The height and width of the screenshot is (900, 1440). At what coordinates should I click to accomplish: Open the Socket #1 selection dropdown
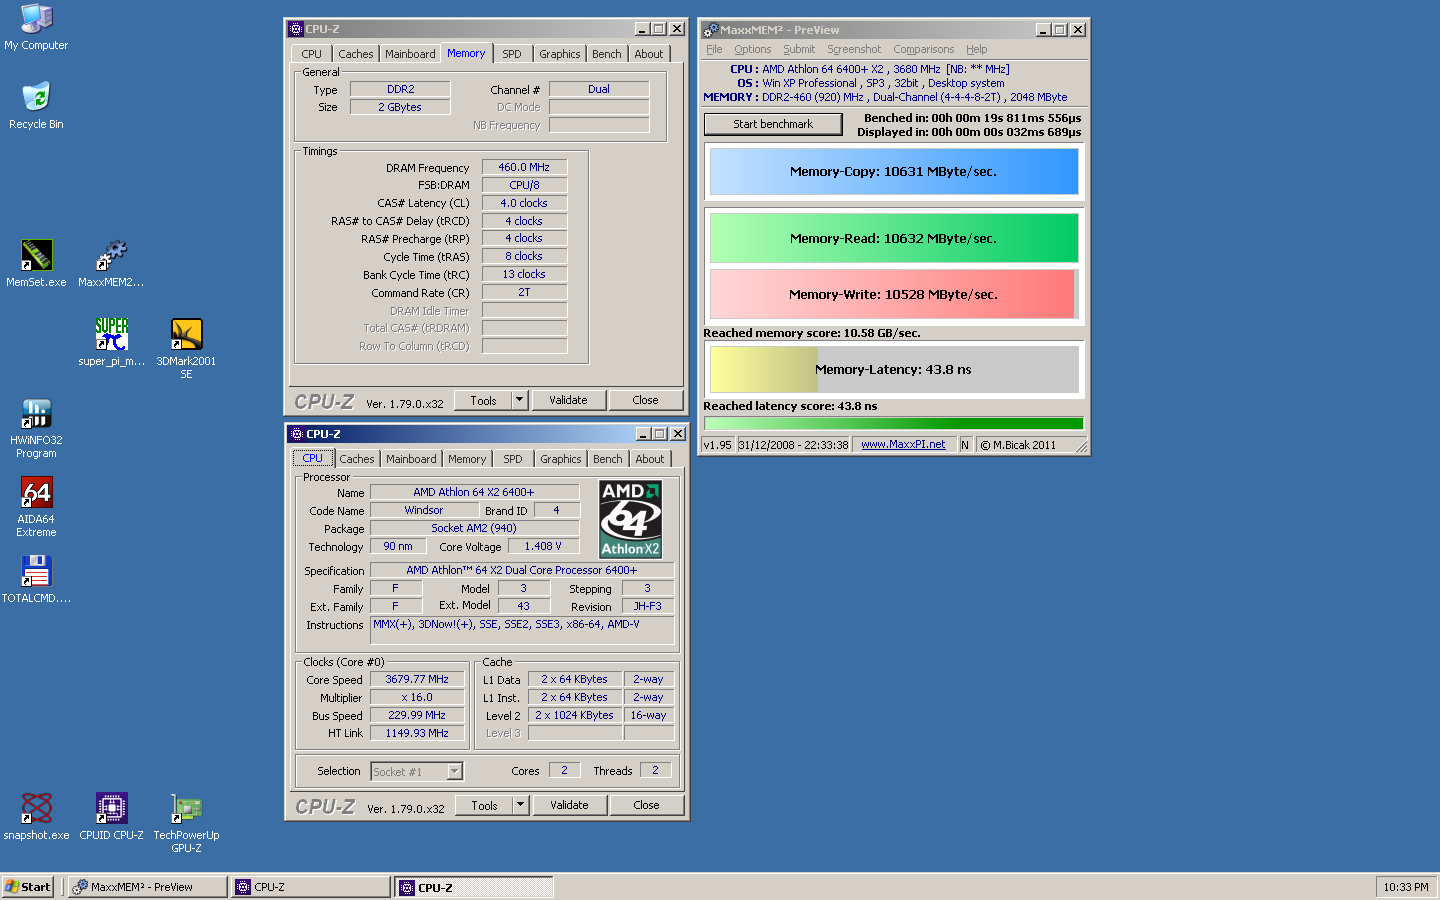point(454,771)
